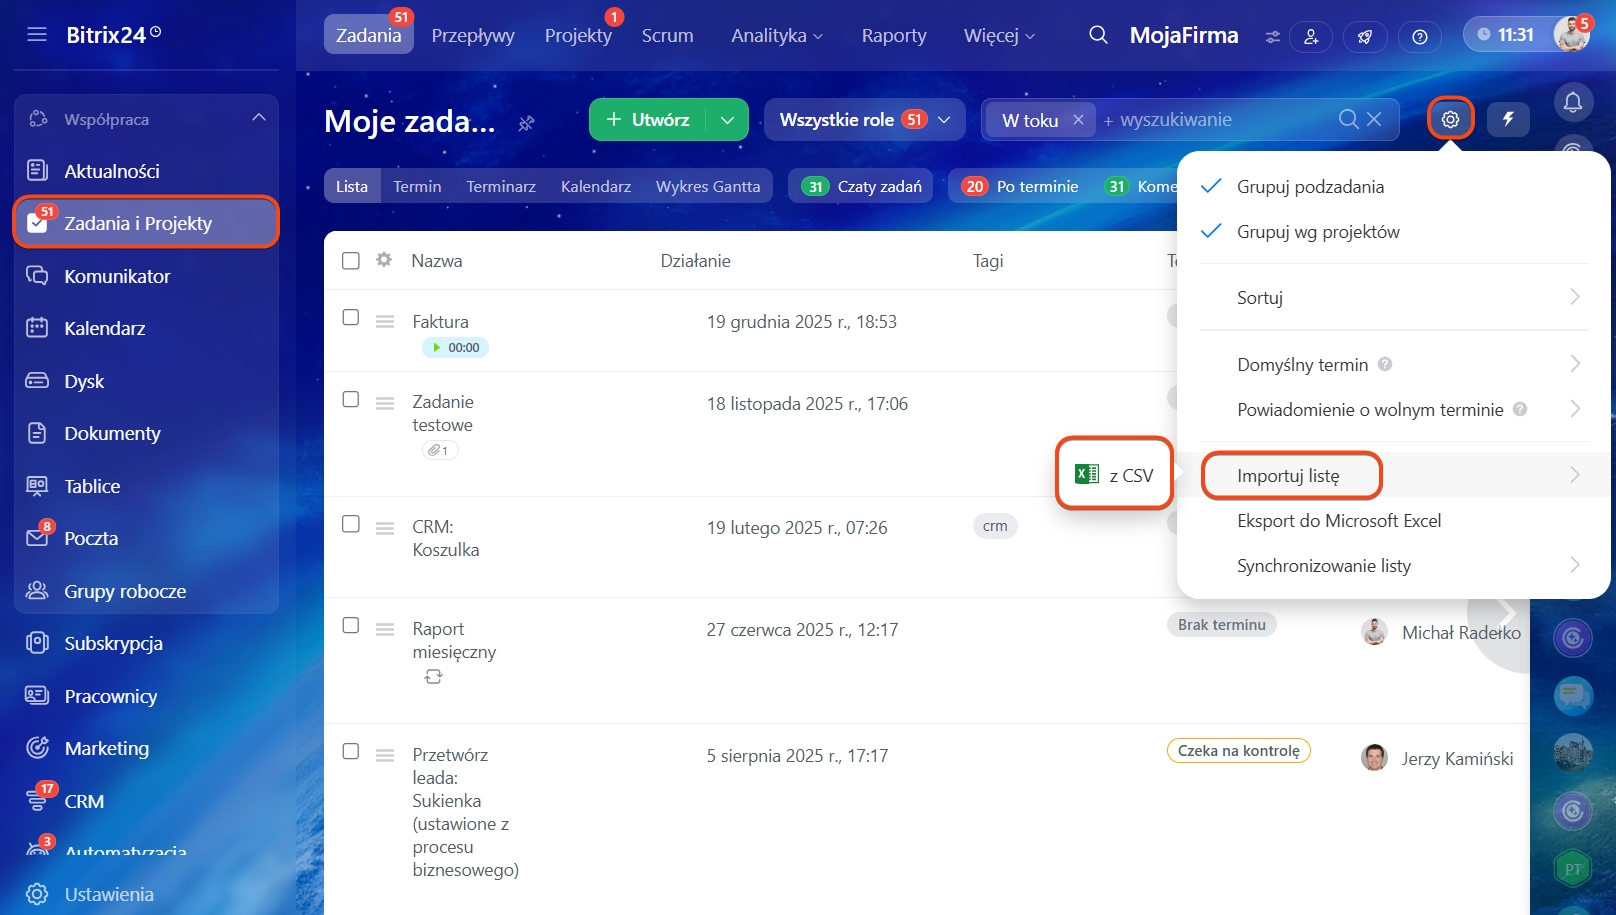Choose the z CSV import option
The width and height of the screenshot is (1616, 915).
1115,475
